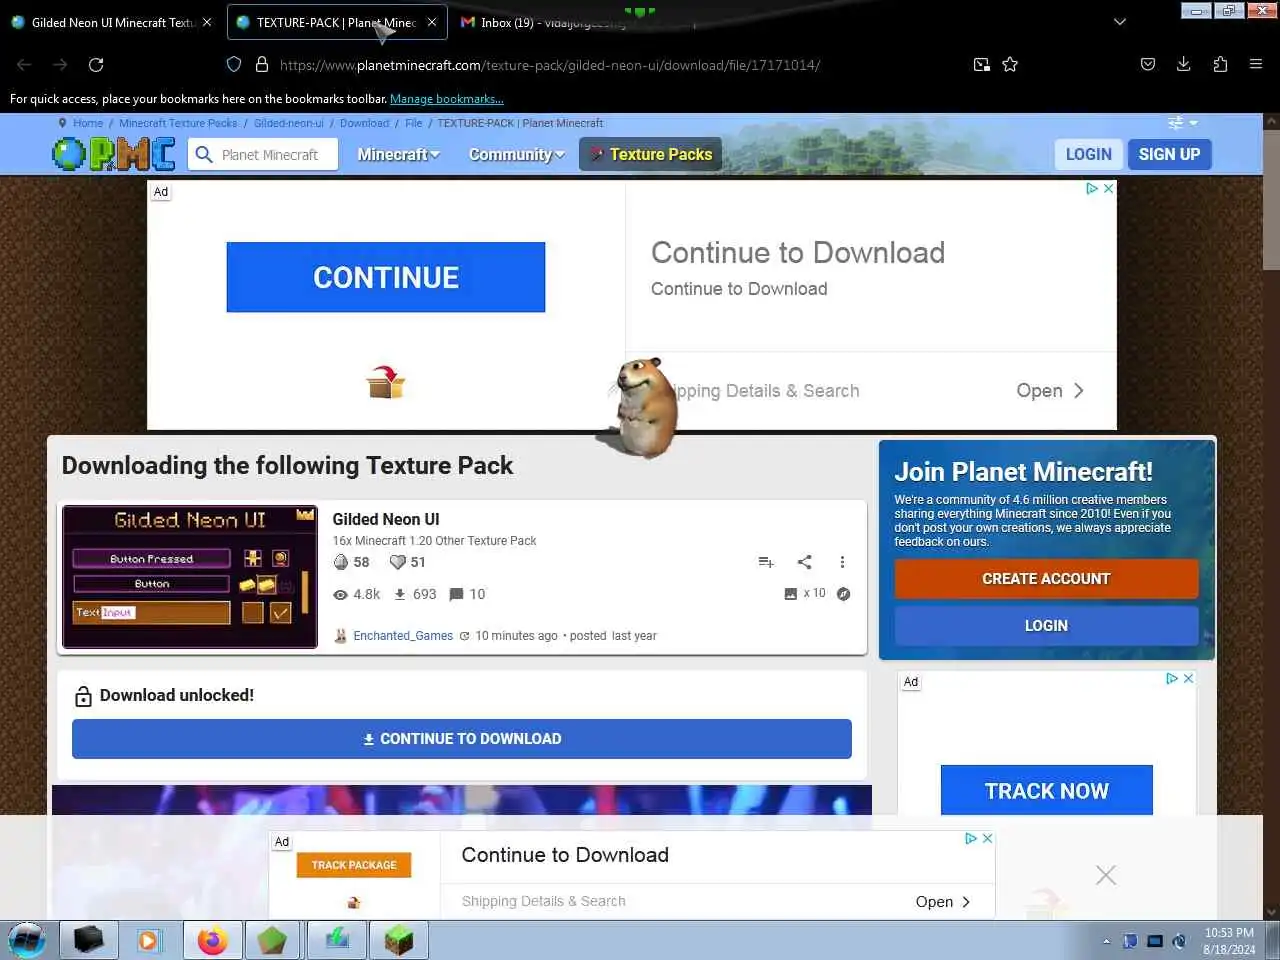The height and width of the screenshot is (960, 1280).
Task: Open the three-dot more options menu
Action: (x=842, y=562)
